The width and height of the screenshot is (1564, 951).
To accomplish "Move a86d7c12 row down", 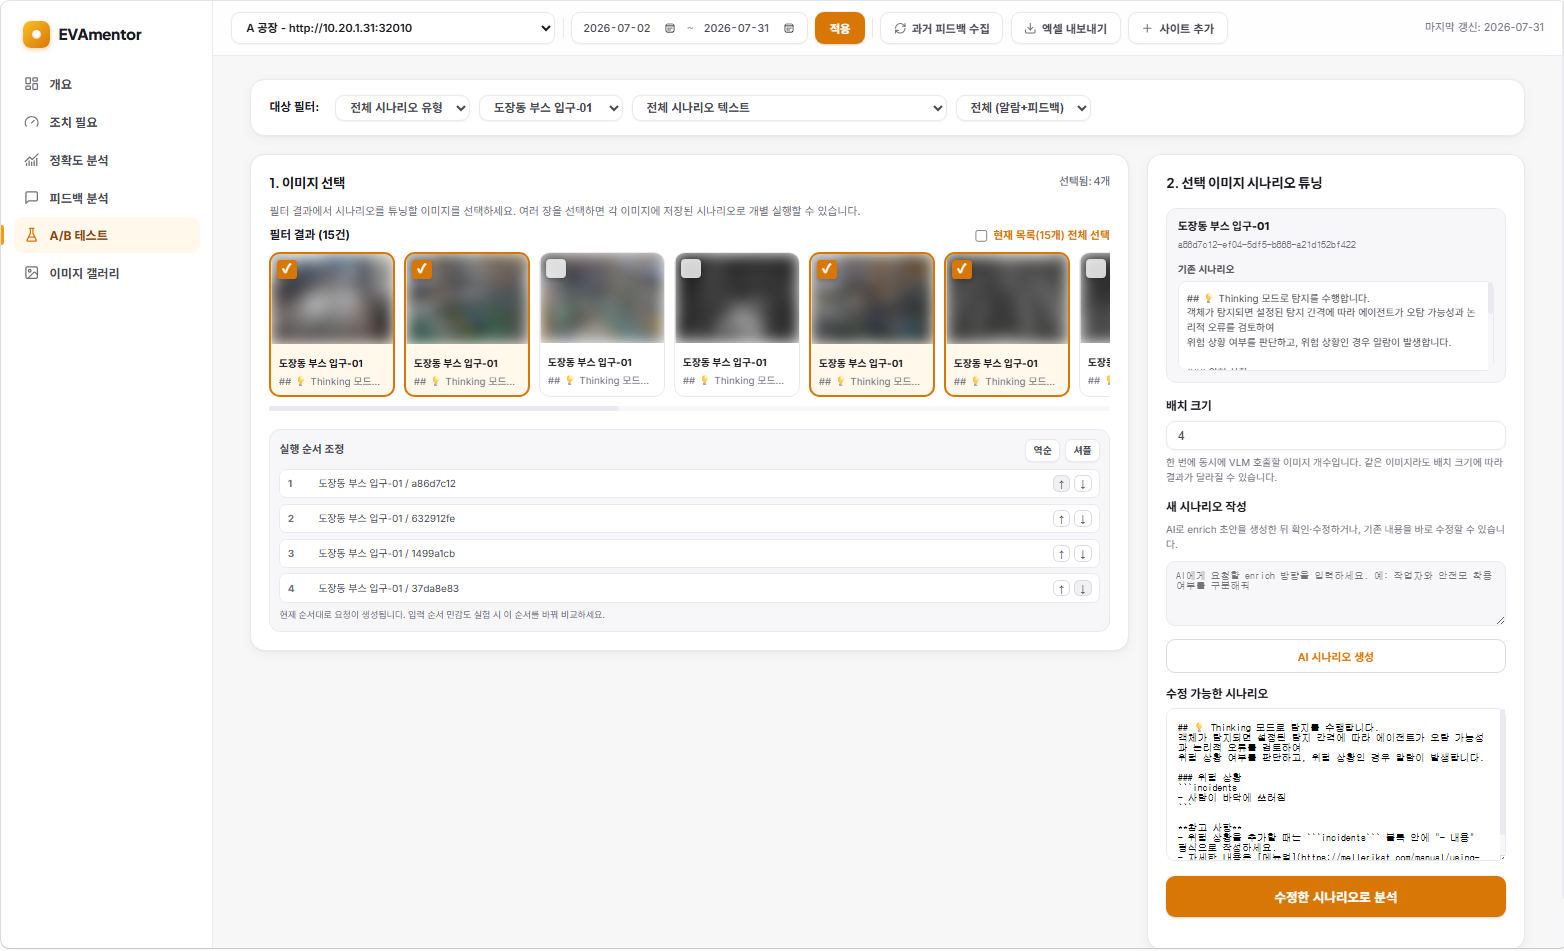I will [1082, 484].
